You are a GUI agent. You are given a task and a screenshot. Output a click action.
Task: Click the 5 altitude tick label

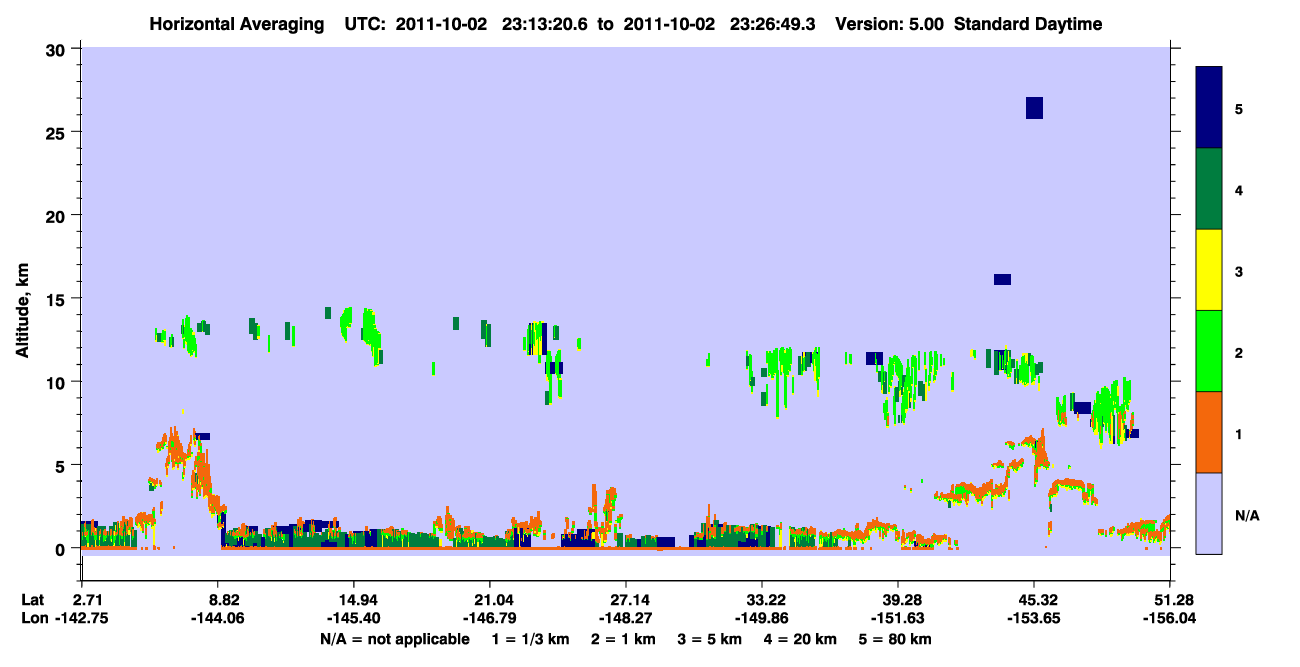(62, 465)
